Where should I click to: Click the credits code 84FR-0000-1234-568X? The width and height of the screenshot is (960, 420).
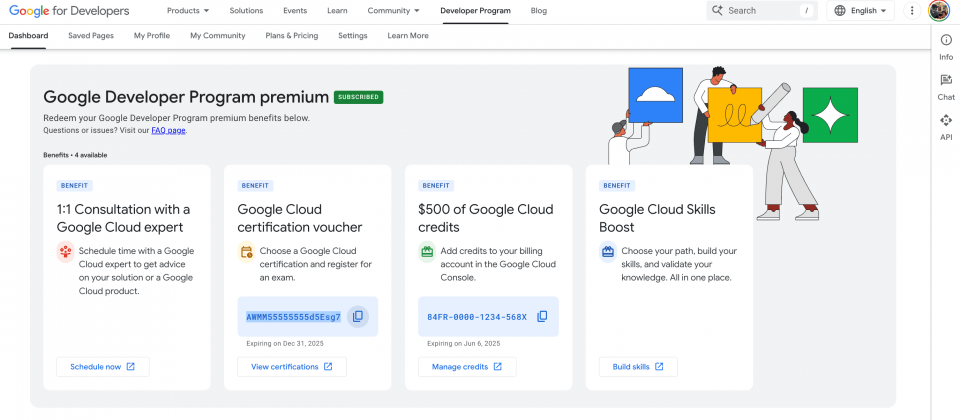coord(477,317)
